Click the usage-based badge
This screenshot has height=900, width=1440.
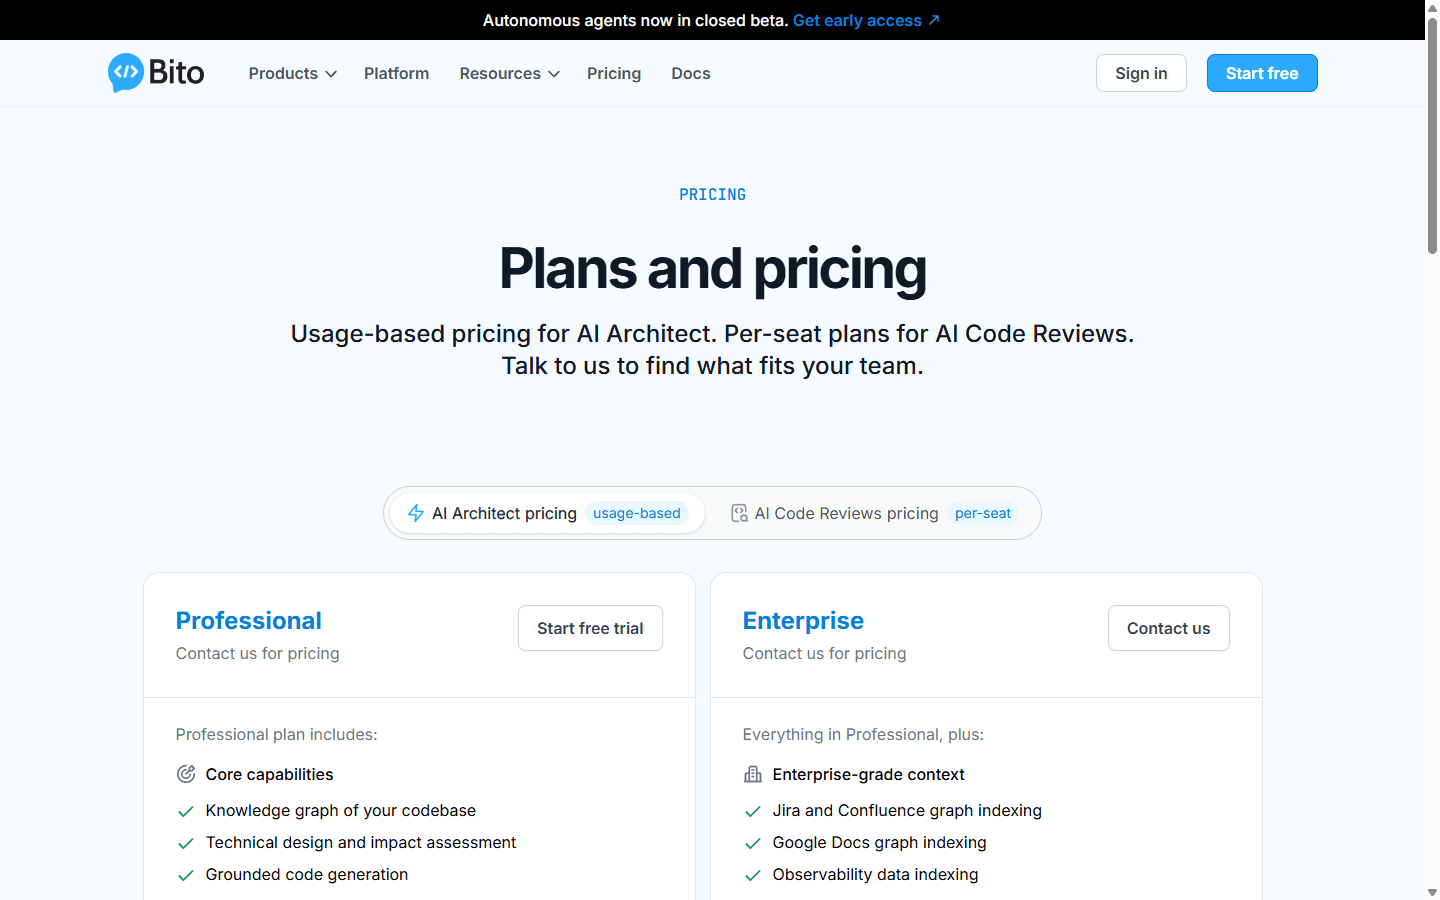click(x=636, y=513)
